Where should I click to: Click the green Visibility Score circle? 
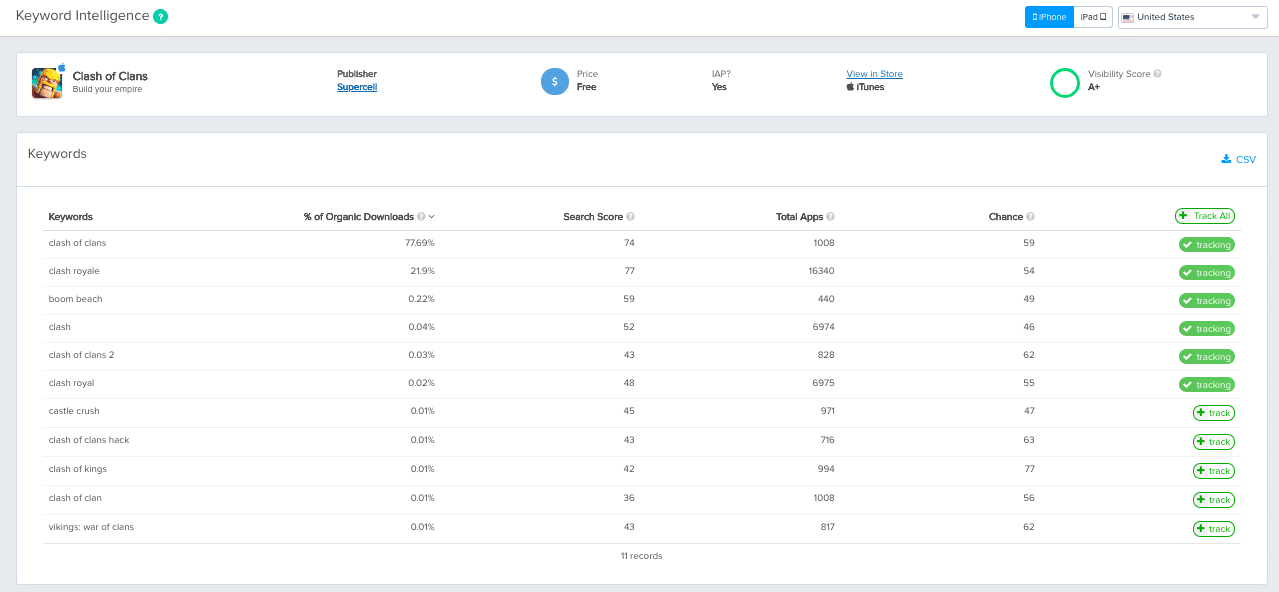click(1064, 82)
